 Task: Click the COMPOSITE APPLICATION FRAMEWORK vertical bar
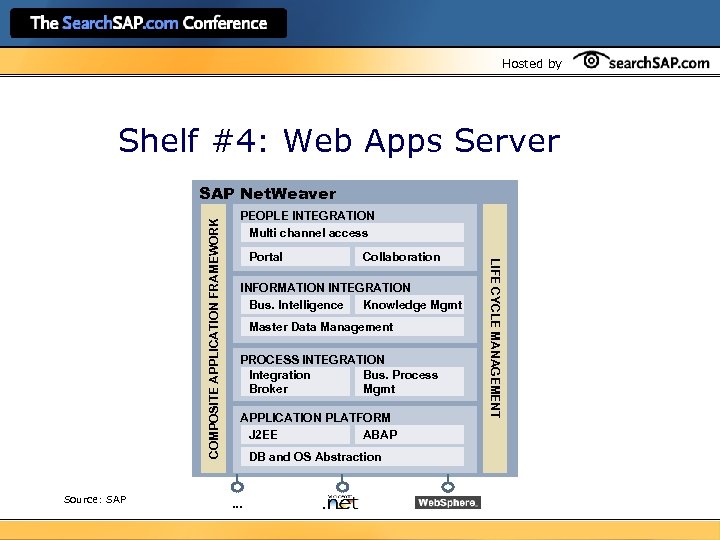pos(214,338)
